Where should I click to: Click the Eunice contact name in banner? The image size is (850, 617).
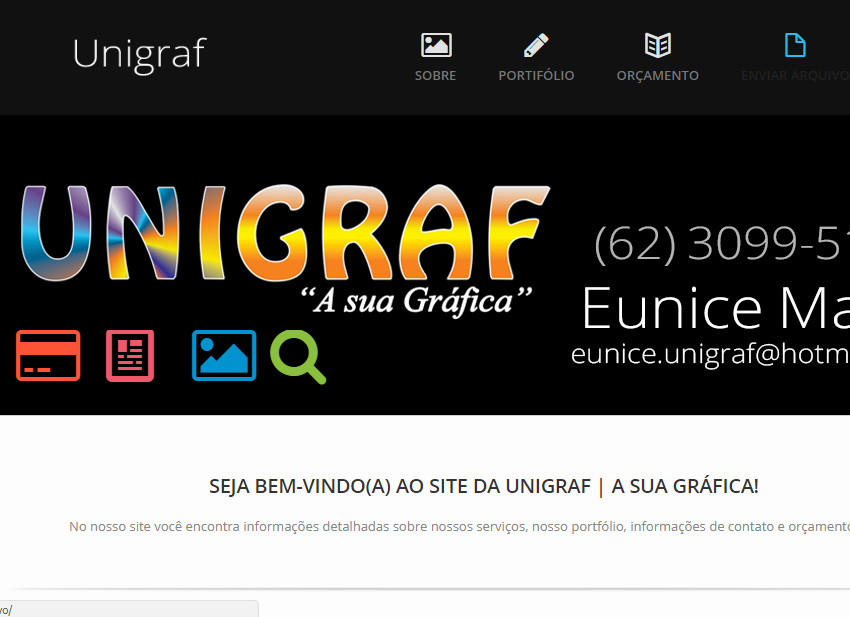(x=714, y=308)
